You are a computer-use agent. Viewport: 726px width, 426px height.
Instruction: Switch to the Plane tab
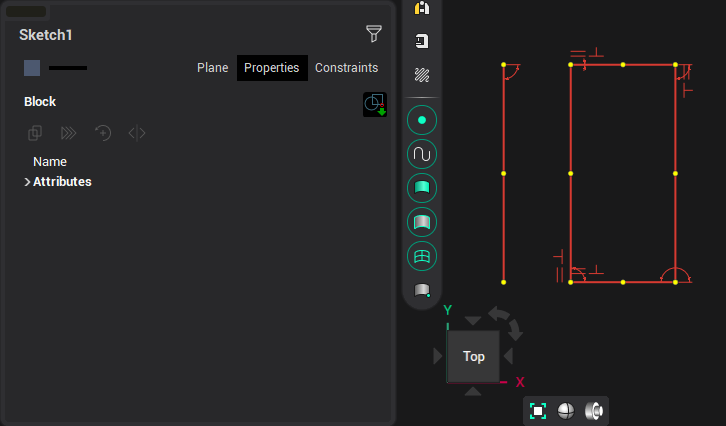[212, 68]
